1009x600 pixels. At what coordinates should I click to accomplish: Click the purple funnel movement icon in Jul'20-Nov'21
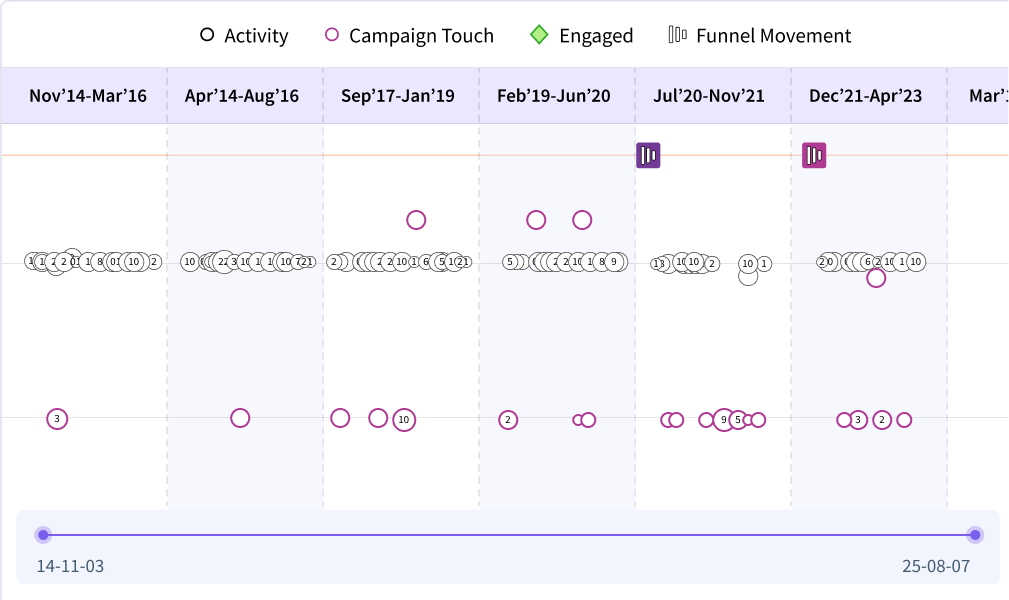(648, 155)
